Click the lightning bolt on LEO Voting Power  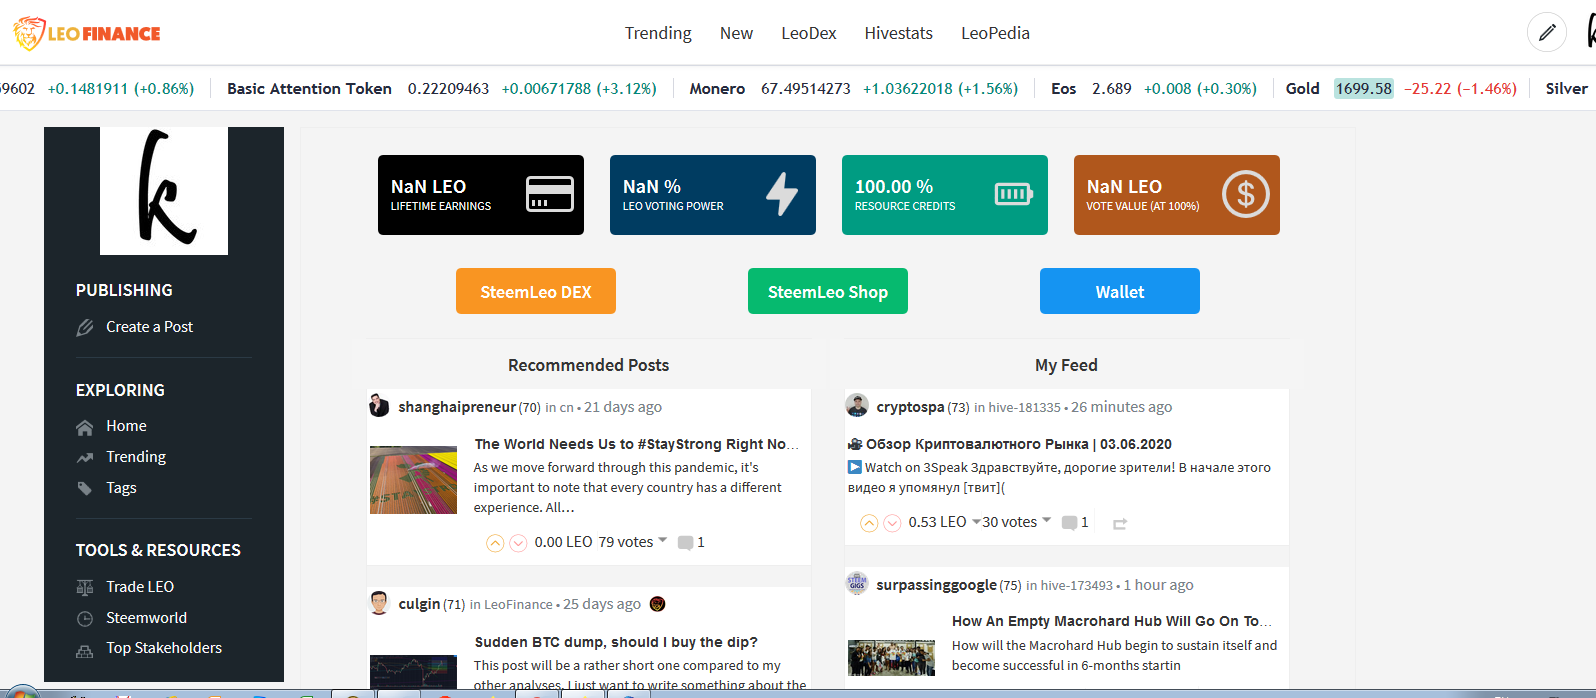[x=782, y=194]
